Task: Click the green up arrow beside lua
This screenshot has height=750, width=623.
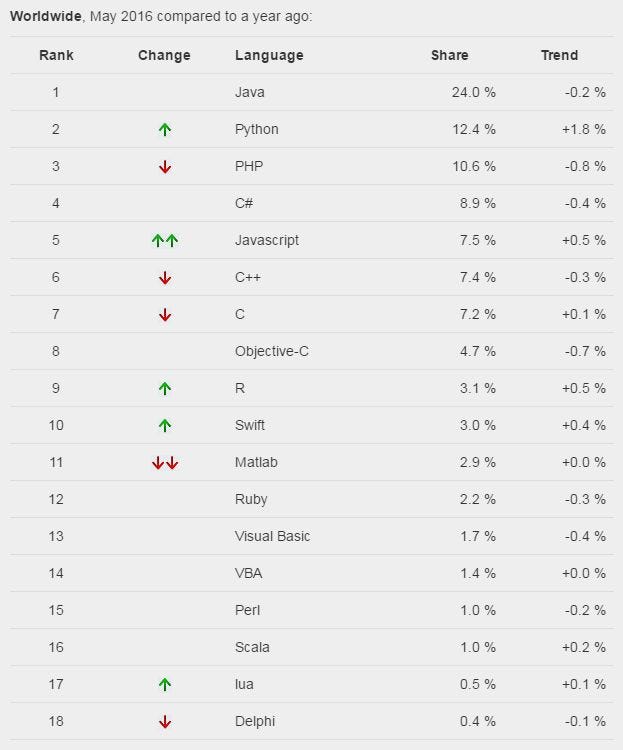Action: [x=165, y=684]
